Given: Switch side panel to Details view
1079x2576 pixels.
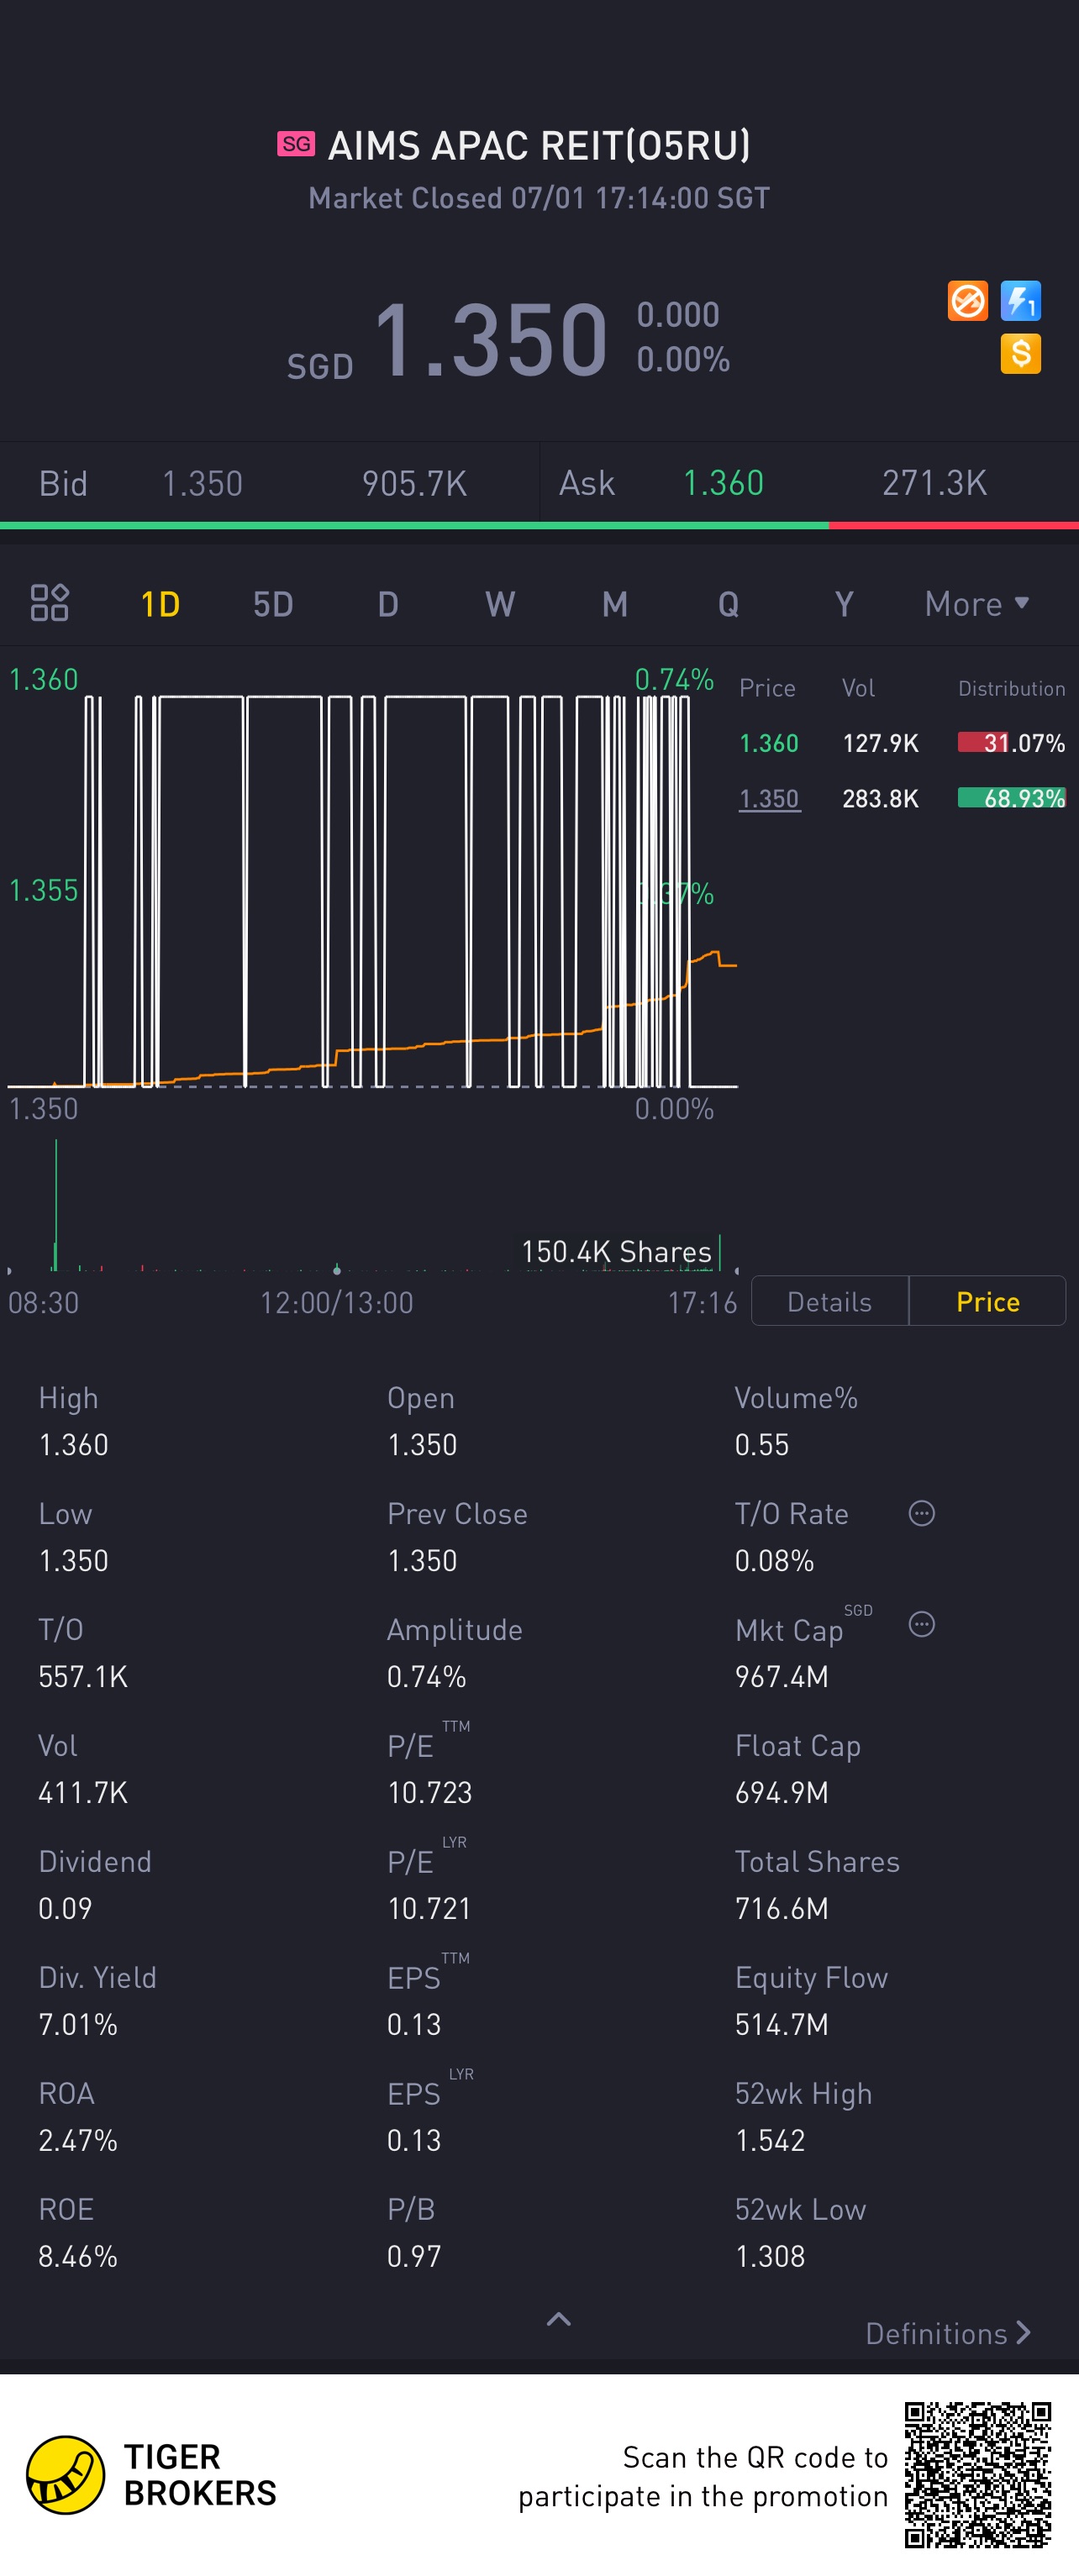Looking at the screenshot, I should [x=829, y=1301].
